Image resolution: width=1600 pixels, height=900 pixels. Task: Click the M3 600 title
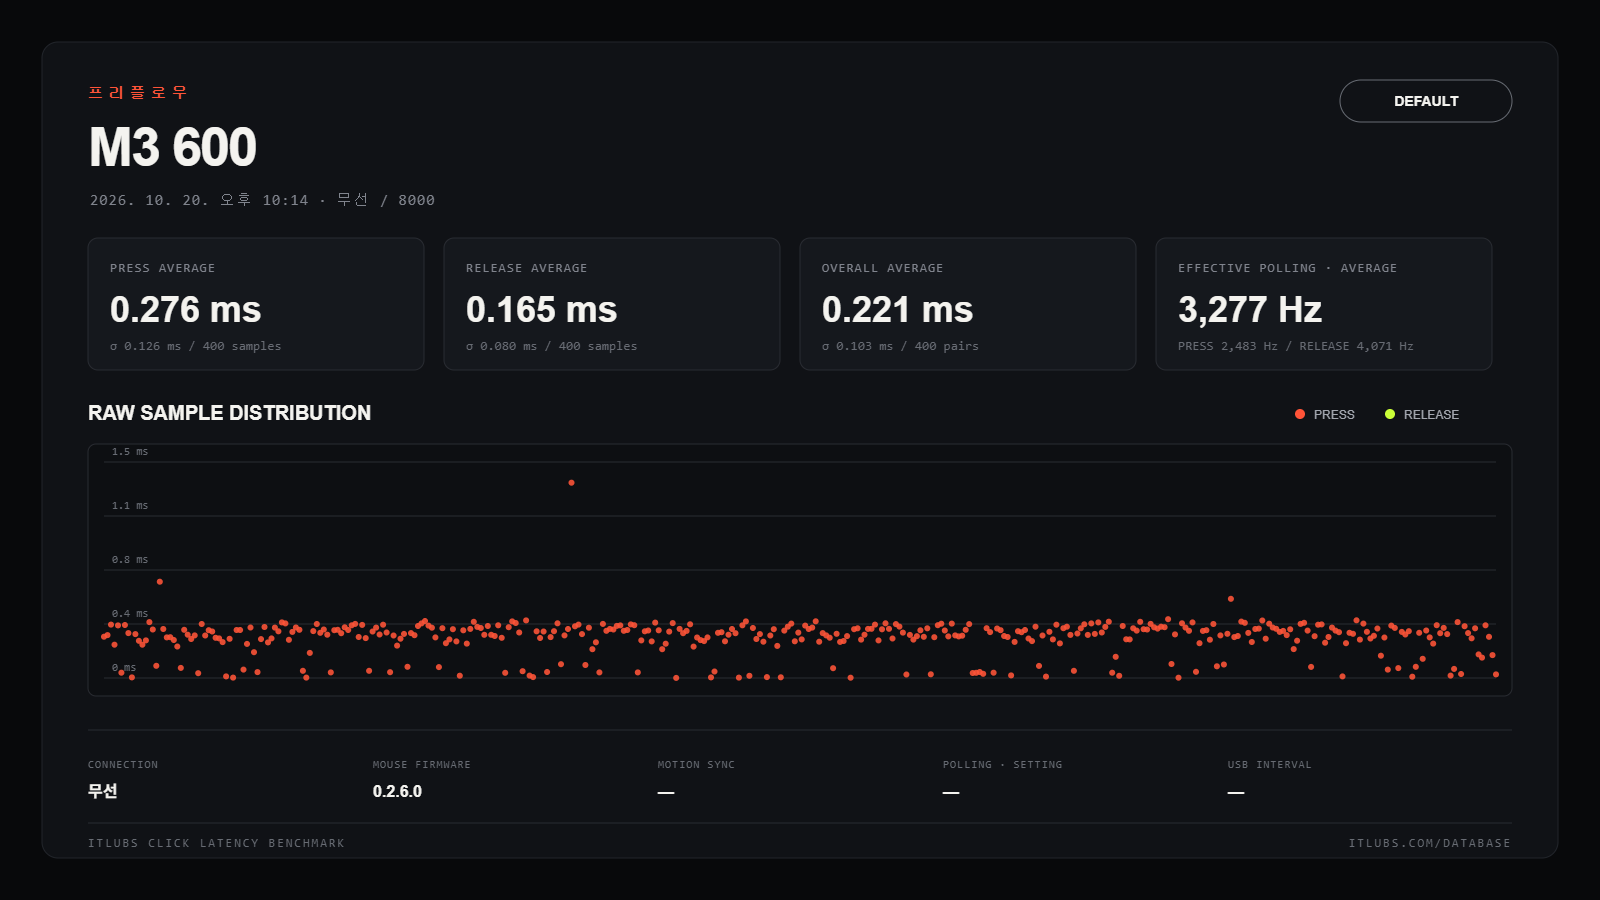[173, 147]
